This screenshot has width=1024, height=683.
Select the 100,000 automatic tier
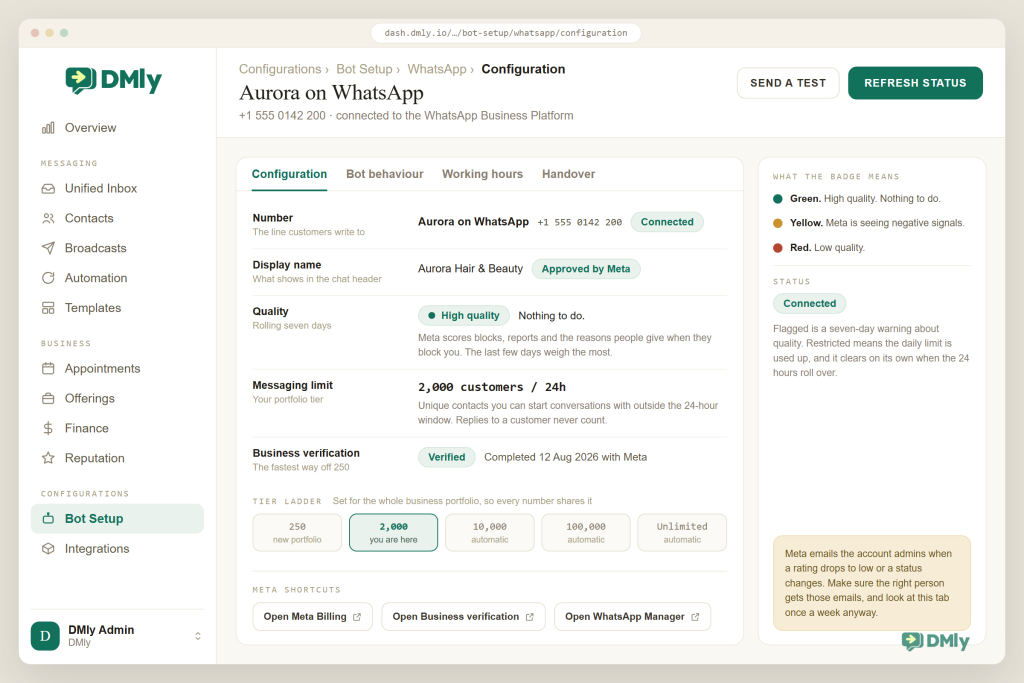click(586, 533)
